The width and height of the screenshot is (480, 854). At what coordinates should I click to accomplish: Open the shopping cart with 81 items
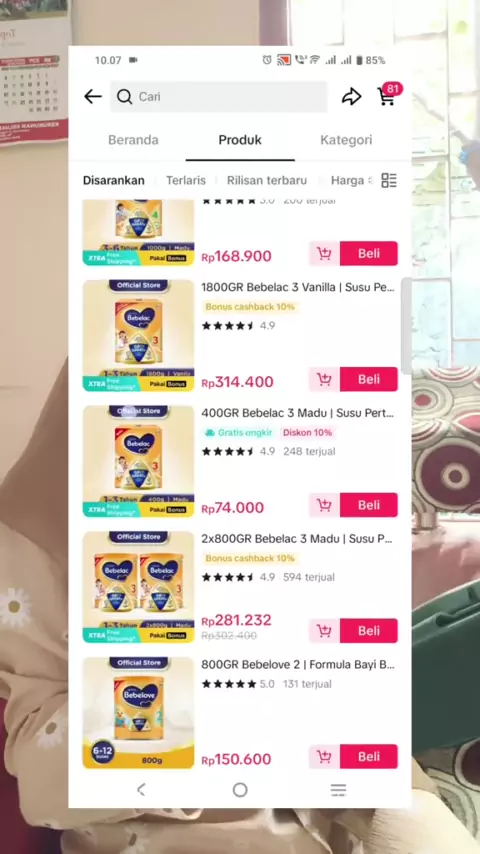coord(389,95)
